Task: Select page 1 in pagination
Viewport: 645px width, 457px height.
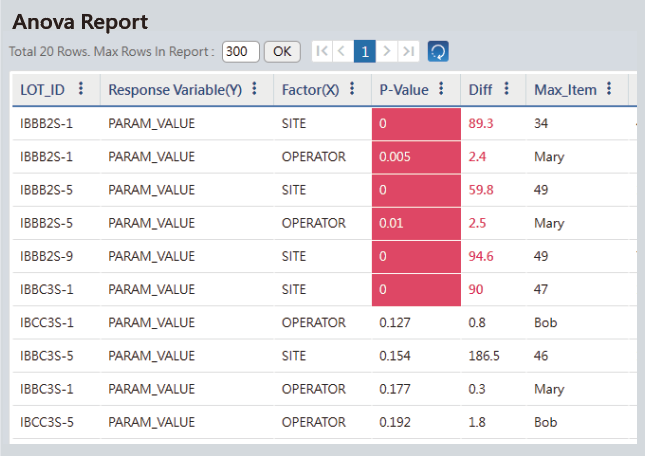Action: [365, 51]
